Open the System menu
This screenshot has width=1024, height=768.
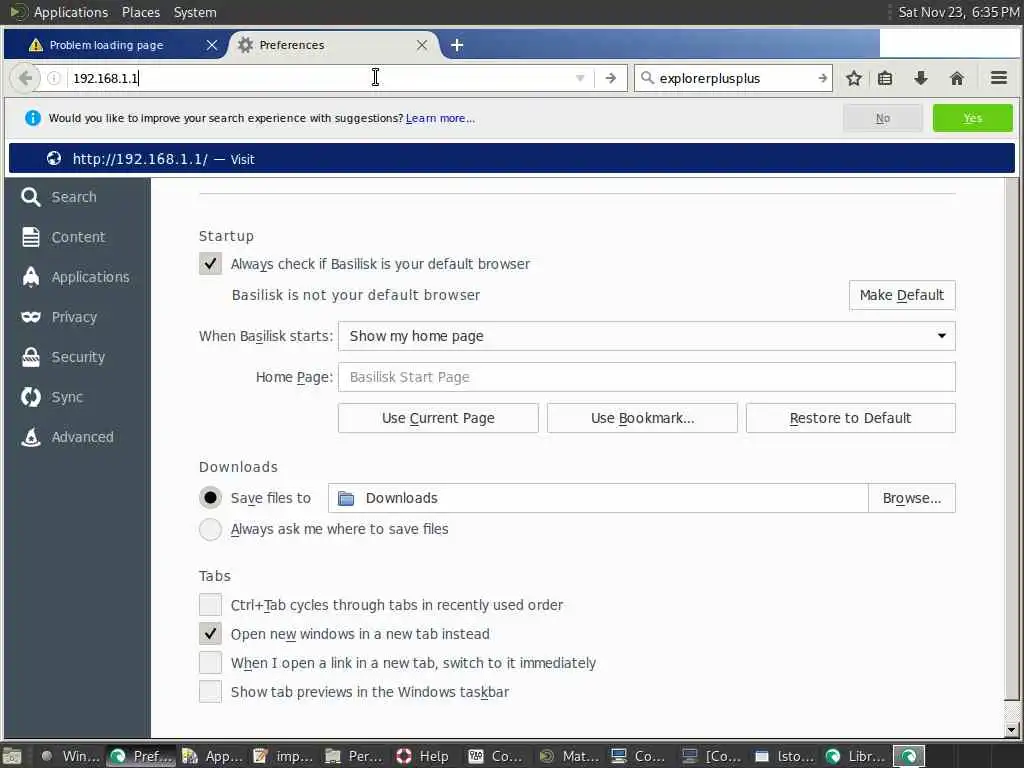tap(195, 12)
